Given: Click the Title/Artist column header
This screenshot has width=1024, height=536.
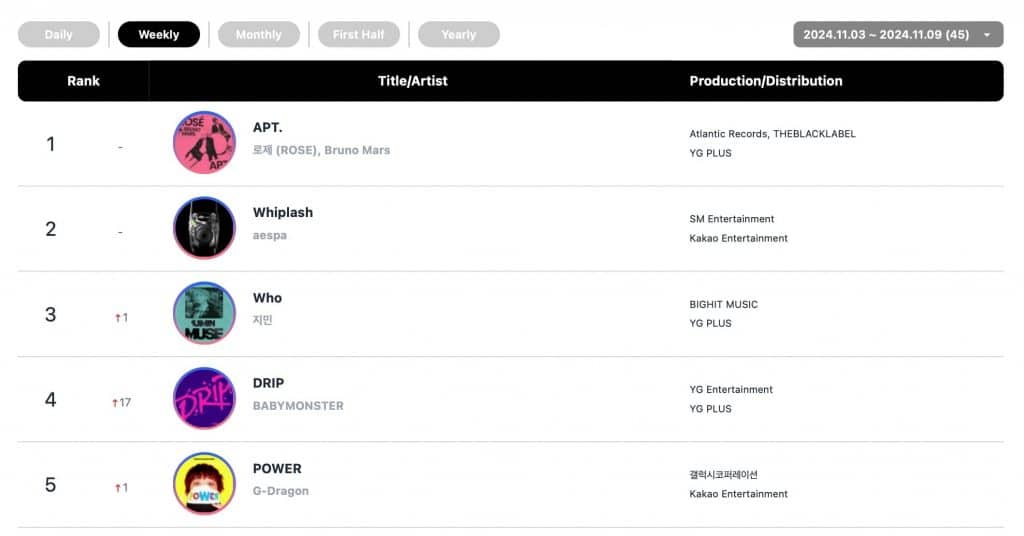Looking at the screenshot, I should 412,81.
